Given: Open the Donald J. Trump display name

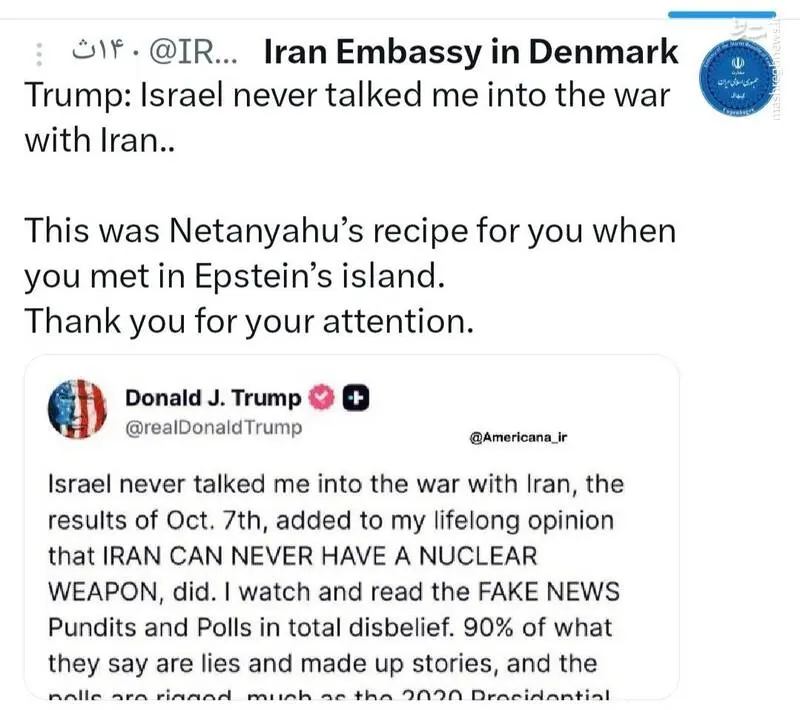Looking at the screenshot, I should [212, 398].
